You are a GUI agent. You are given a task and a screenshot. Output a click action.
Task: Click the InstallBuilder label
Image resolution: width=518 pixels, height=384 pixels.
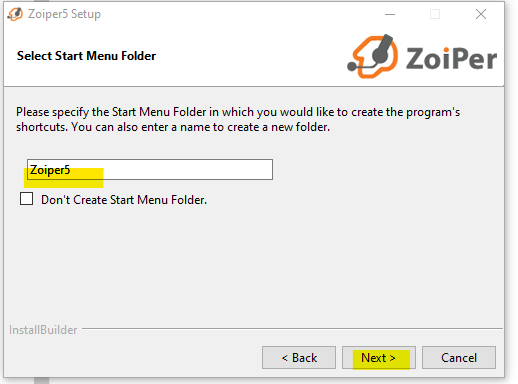point(43,330)
